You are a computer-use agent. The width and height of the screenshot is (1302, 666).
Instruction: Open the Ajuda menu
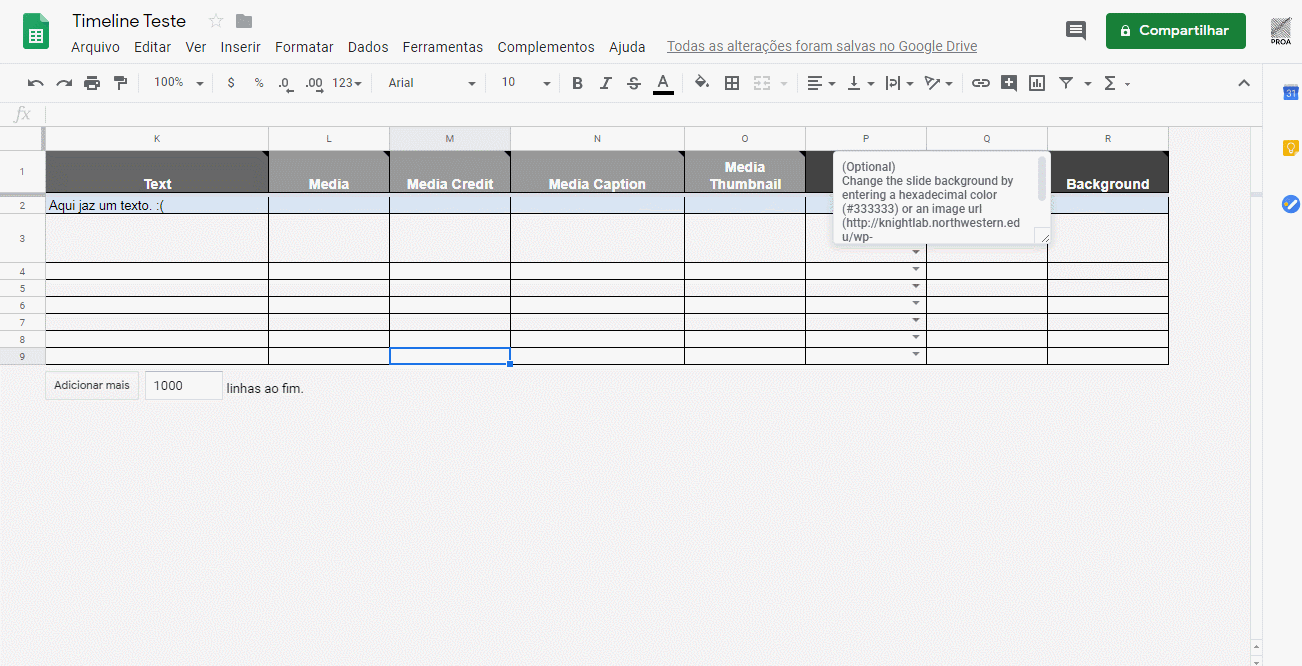click(x=627, y=47)
